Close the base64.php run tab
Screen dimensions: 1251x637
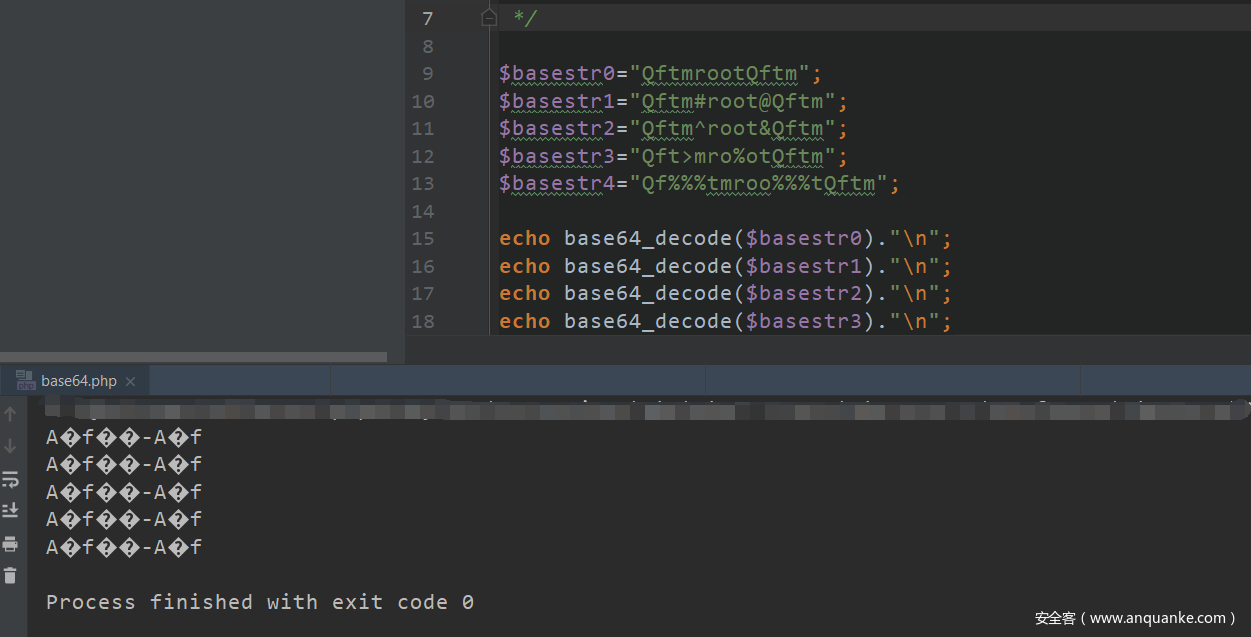click(x=131, y=381)
